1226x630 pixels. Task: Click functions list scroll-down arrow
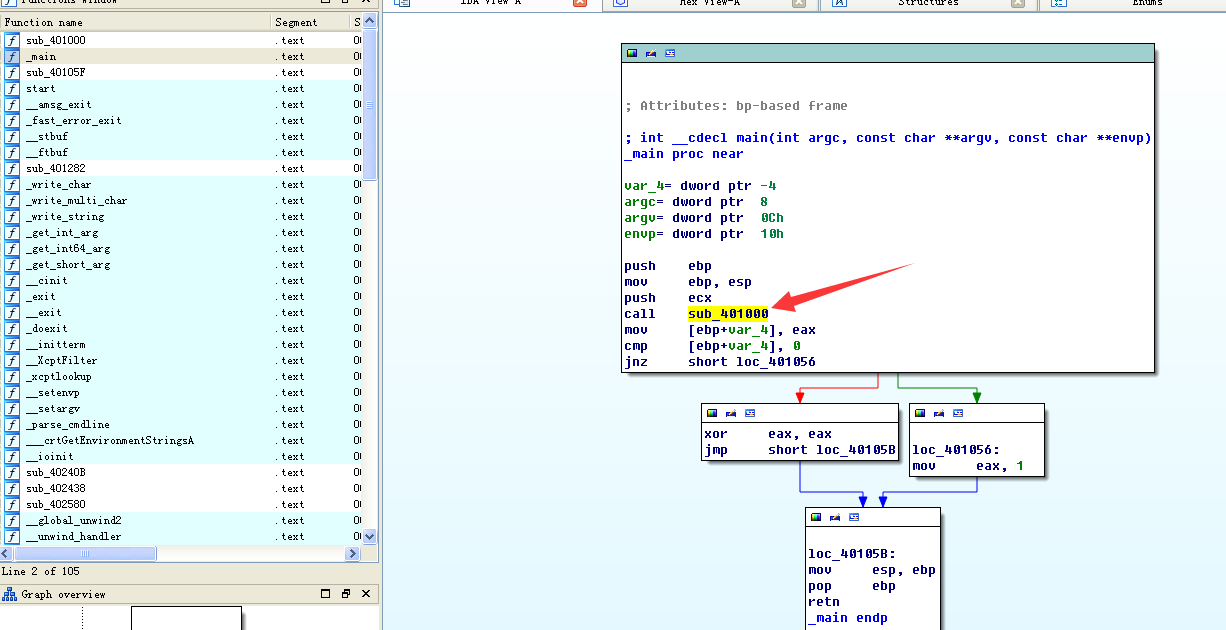pos(369,537)
